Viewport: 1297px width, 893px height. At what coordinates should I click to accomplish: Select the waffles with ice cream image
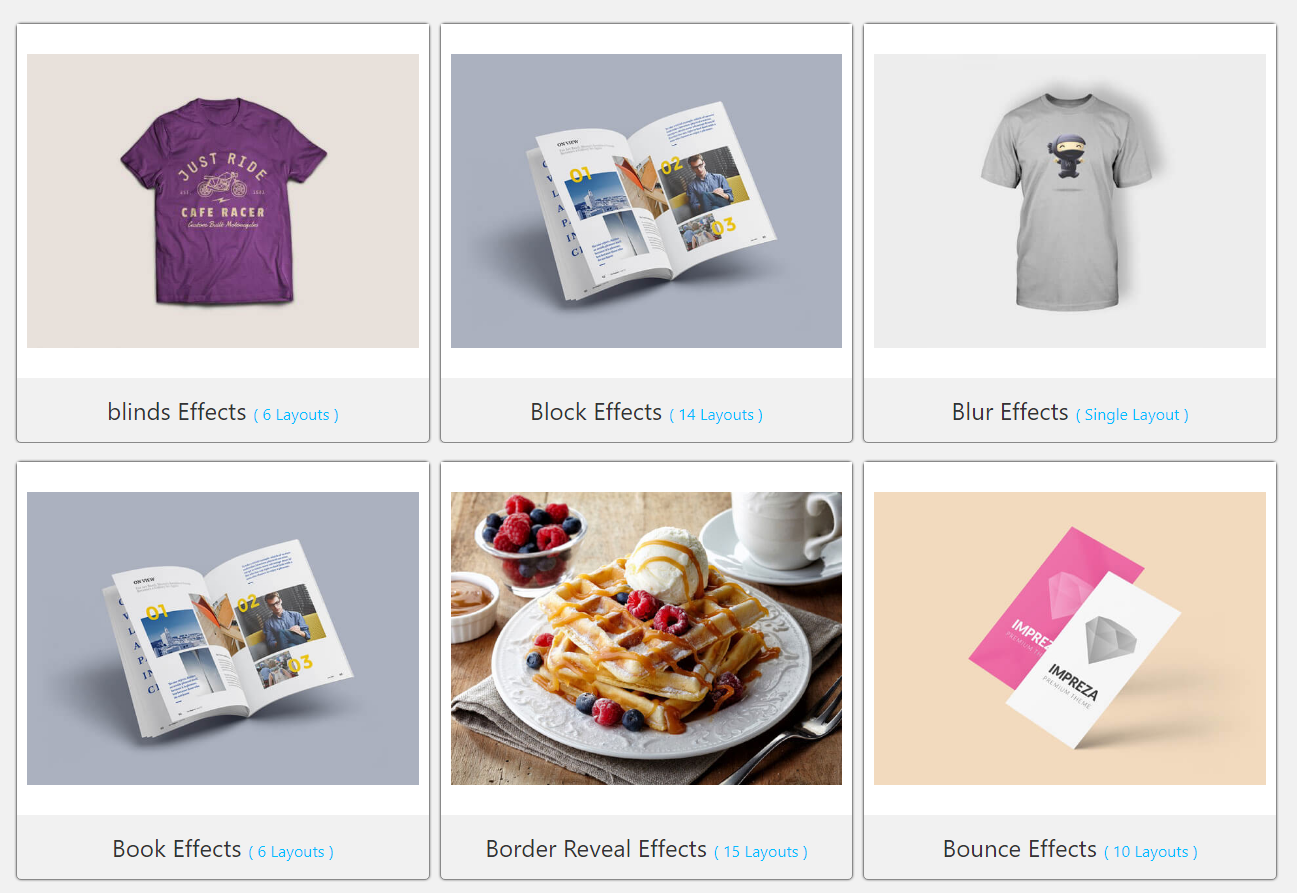(x=646, y=638)
